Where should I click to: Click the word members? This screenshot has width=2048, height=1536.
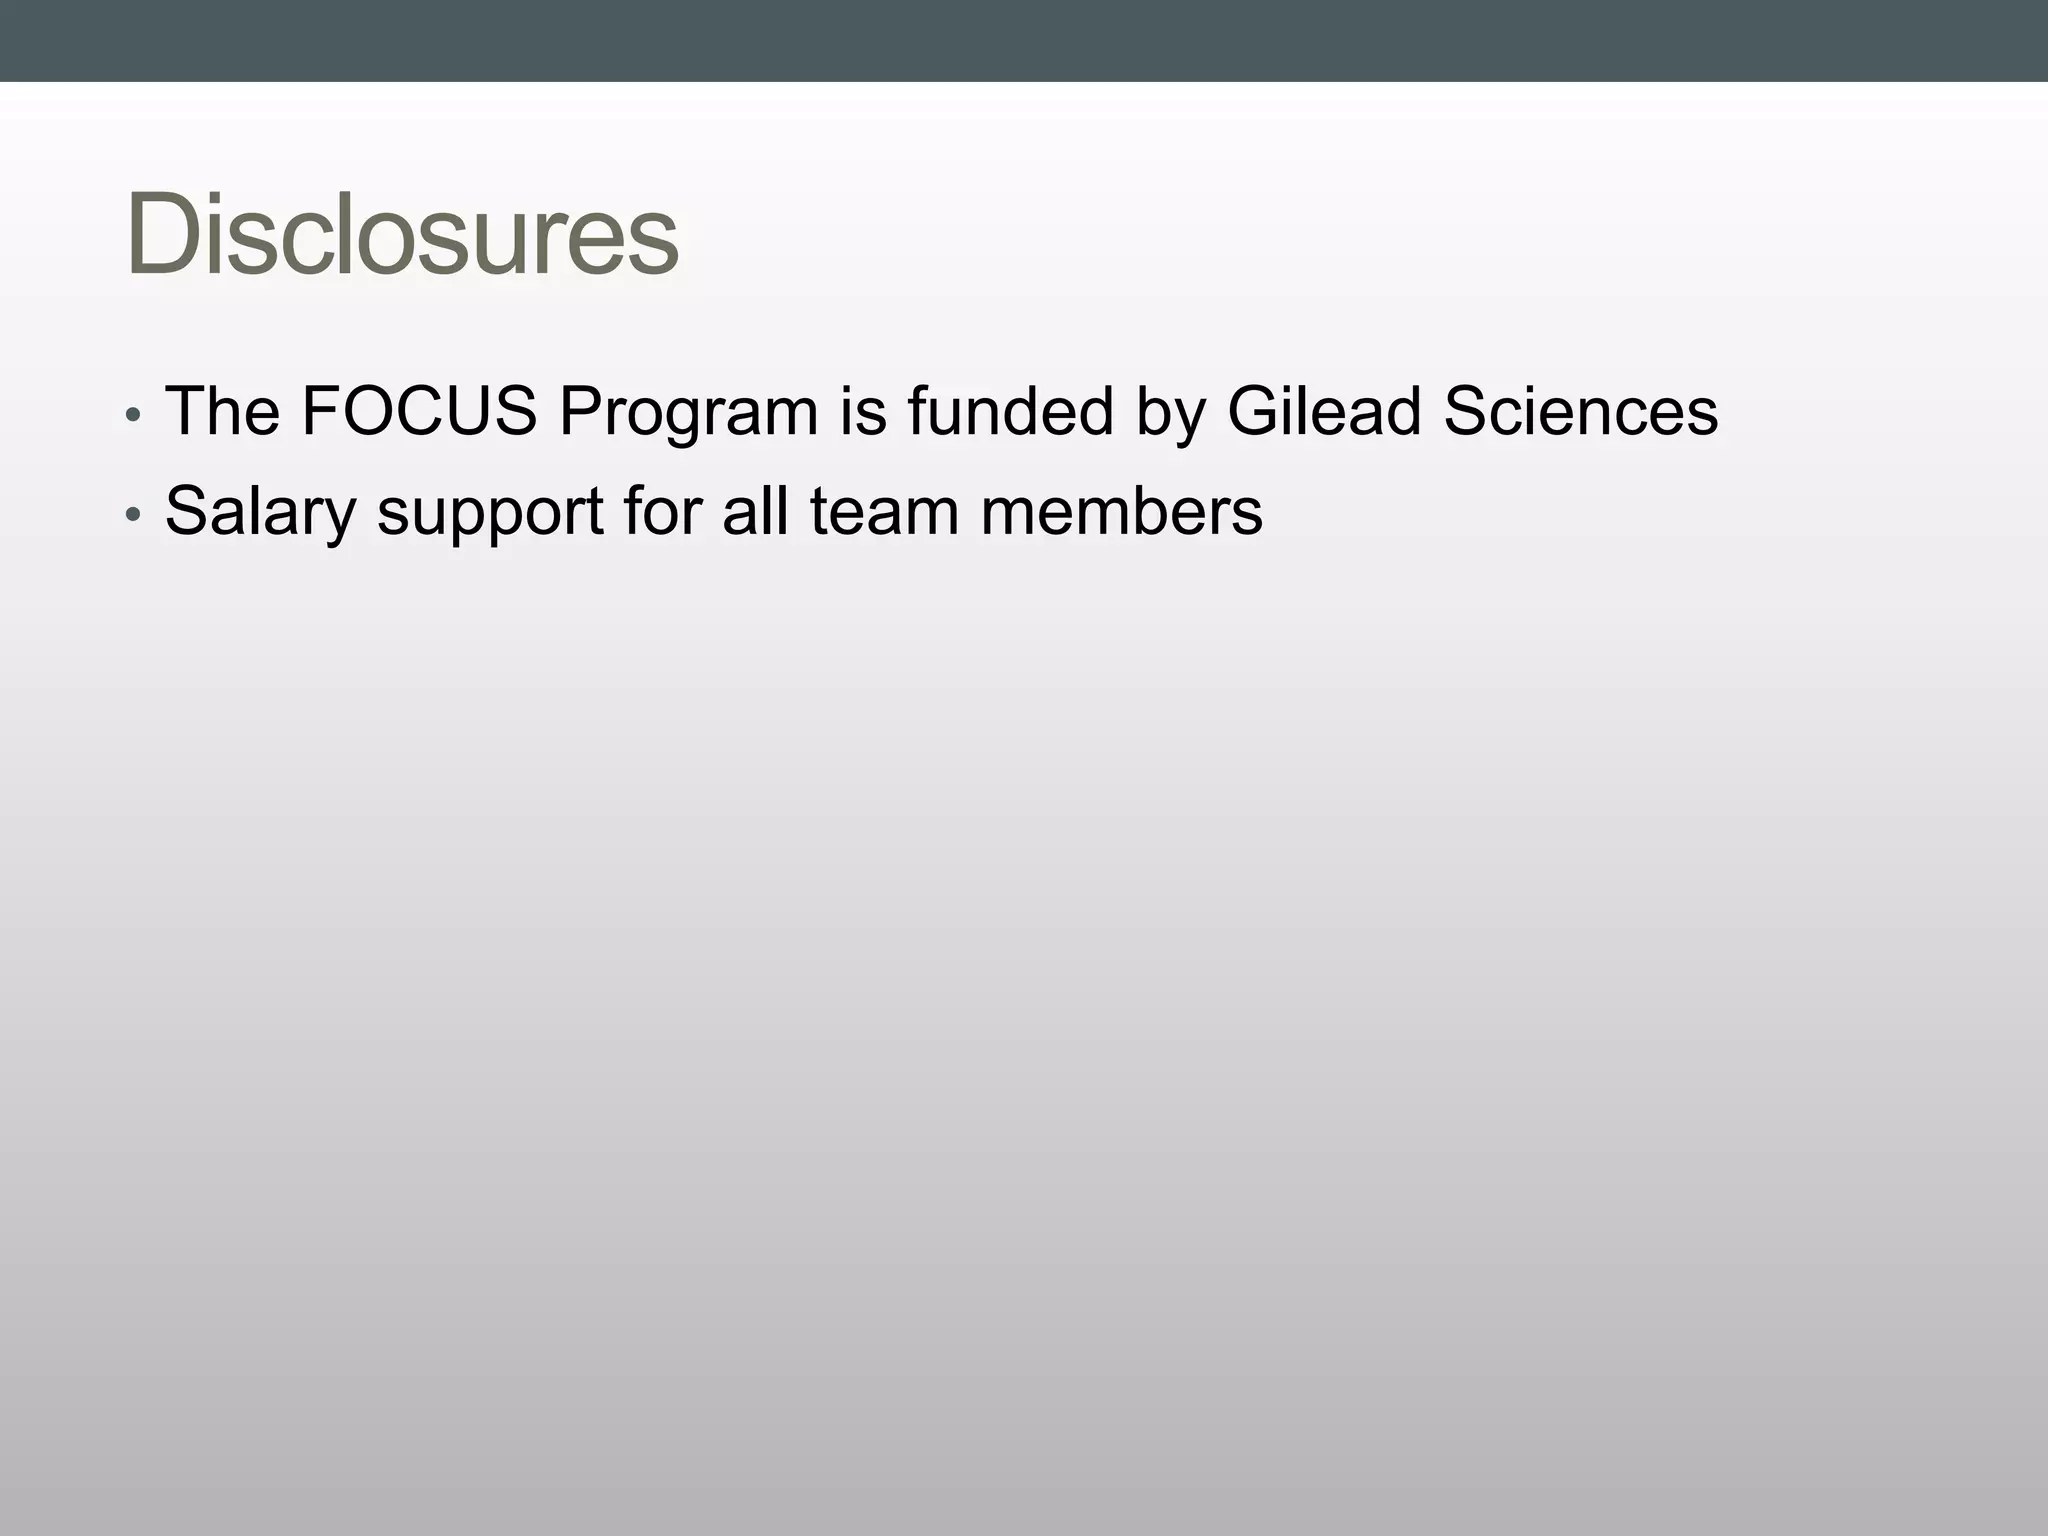coord(1121,511)
